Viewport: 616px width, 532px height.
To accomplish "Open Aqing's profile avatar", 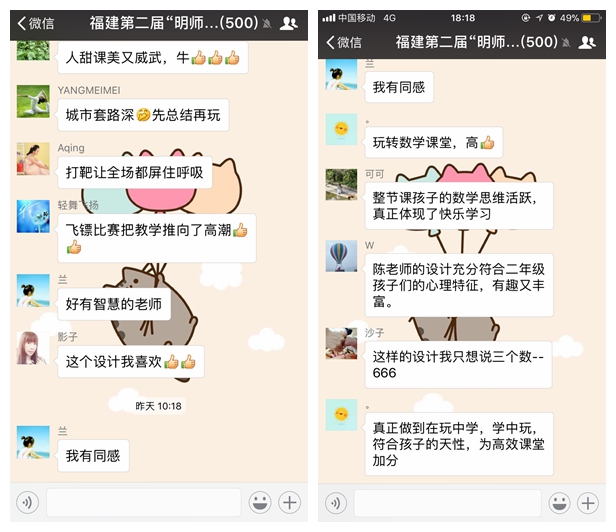I will (x=33, y=159).
